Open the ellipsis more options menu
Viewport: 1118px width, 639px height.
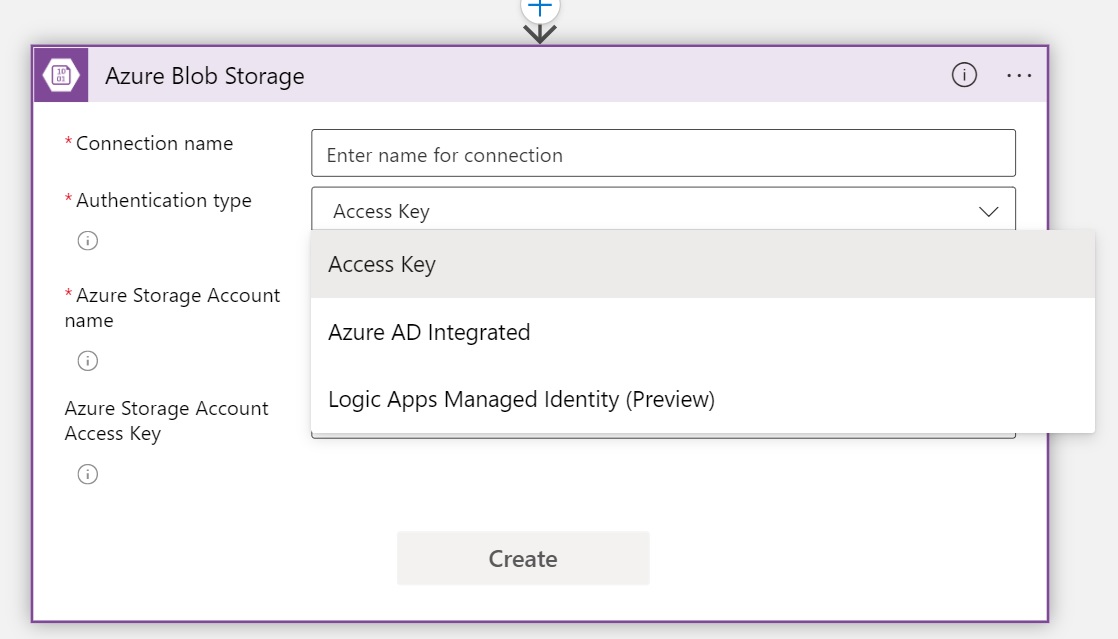click(1019, 75)
